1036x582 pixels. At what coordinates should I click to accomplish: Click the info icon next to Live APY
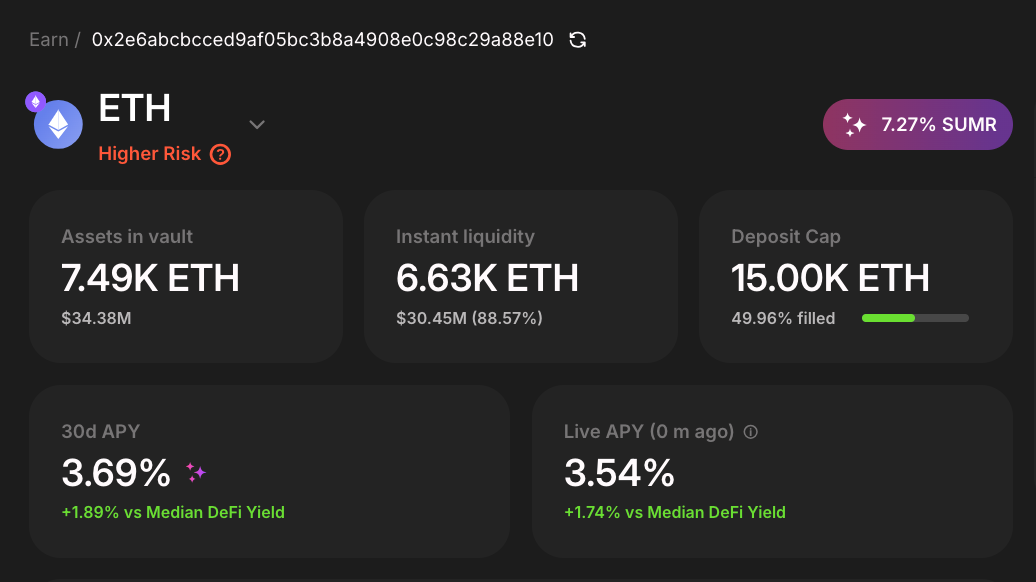pos(751,432)
